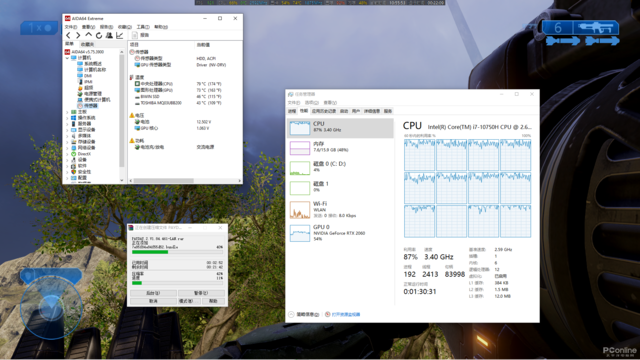Select CPU in Task Manager sidebar
640x360 pixels.
point(340,128)
